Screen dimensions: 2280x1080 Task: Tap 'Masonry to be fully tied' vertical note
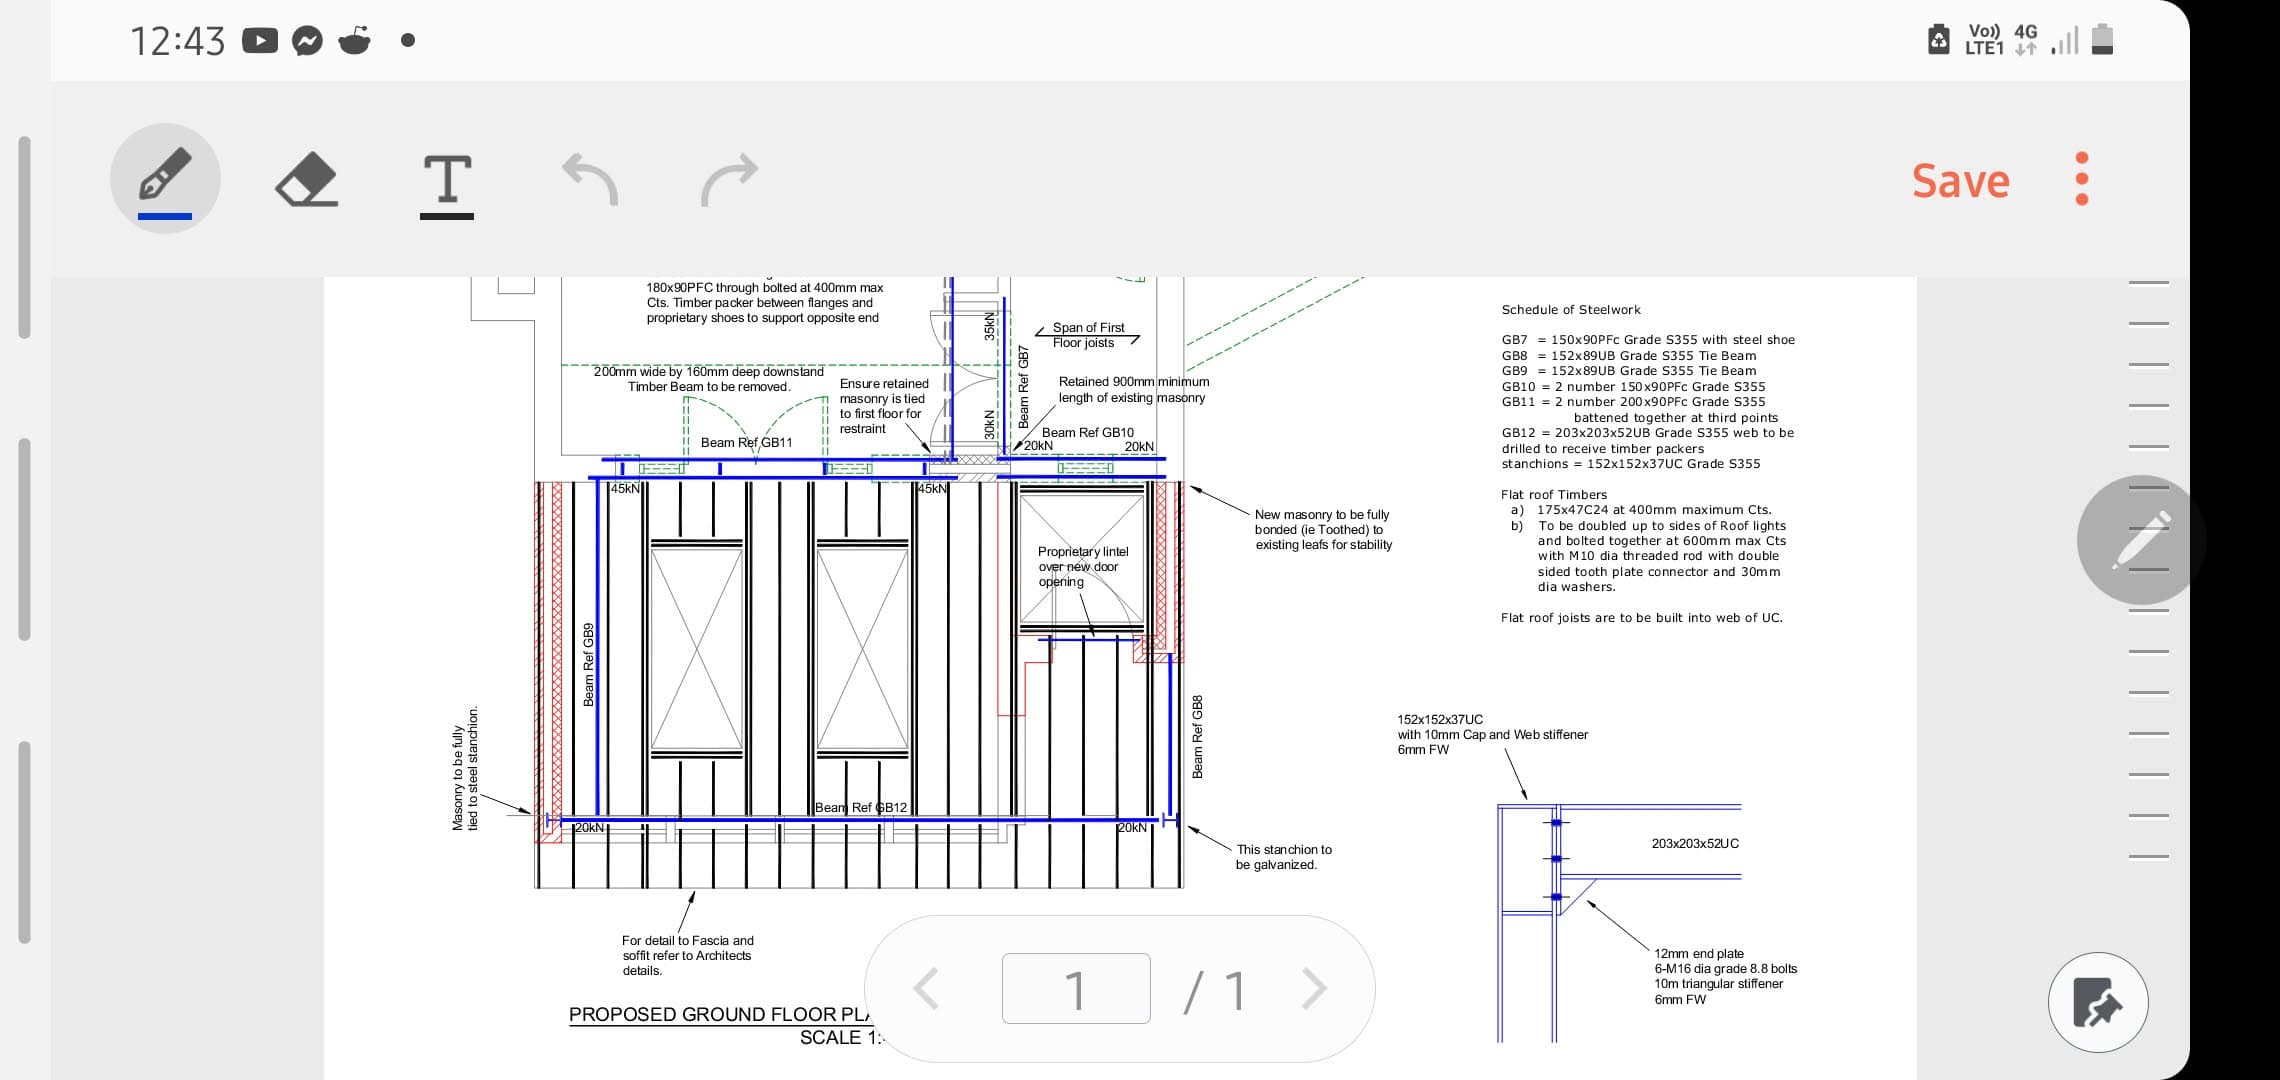(x=466, y=768)
